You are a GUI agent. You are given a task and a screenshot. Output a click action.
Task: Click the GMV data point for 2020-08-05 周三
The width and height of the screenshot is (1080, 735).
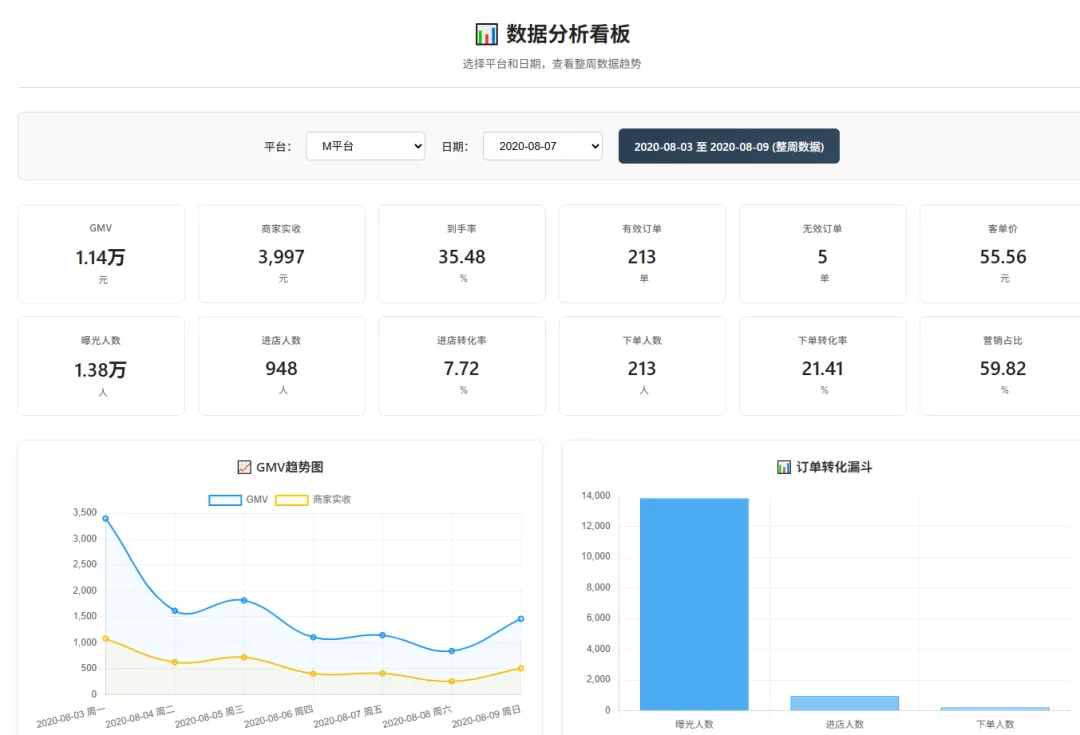(x=244, y=600)
